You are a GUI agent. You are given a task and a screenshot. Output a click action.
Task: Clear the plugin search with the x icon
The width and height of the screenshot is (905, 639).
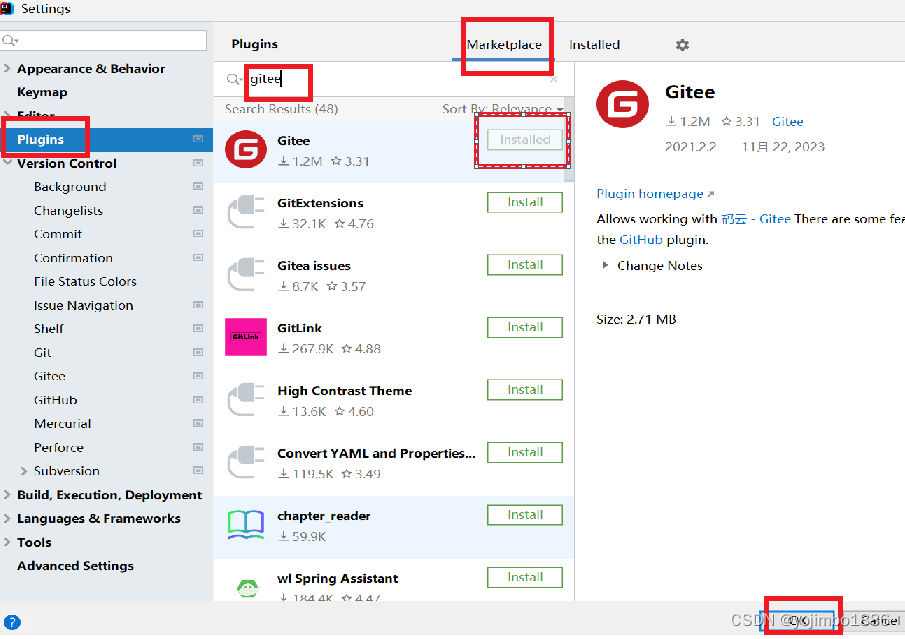(554, 79)
